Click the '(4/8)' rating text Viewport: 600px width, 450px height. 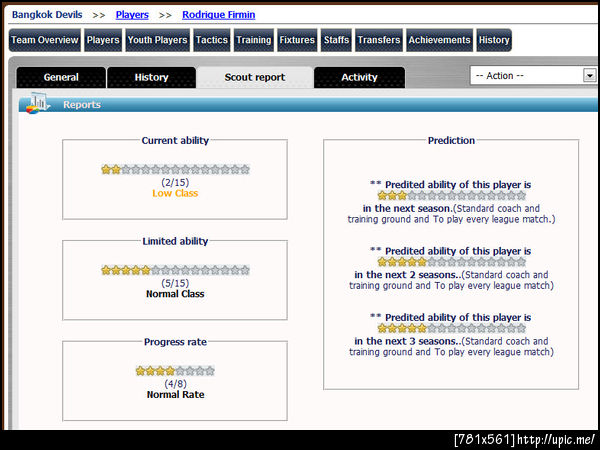(175, 384)
